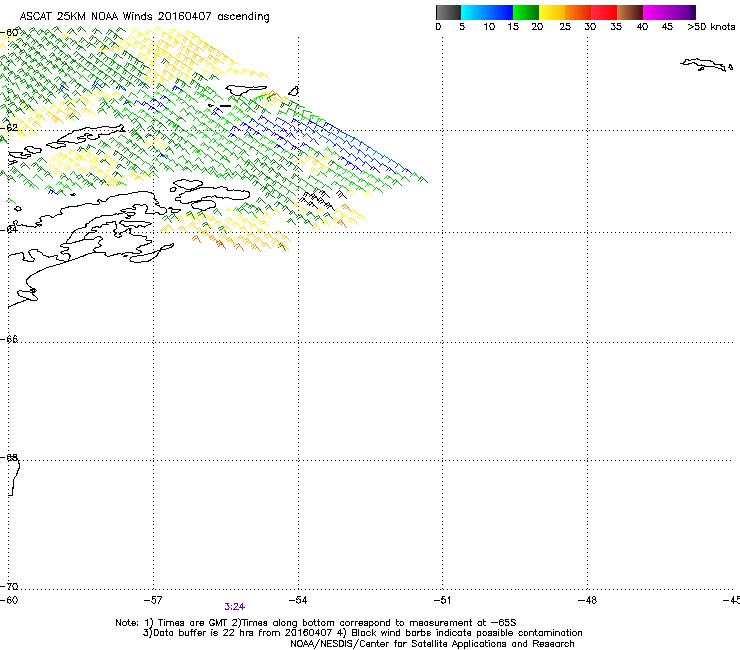Click the title text "ASCAT 25KM NOAA Winds 20160407 ascending"
Viewport: 740px width, 650px height.
pos(144,17)
